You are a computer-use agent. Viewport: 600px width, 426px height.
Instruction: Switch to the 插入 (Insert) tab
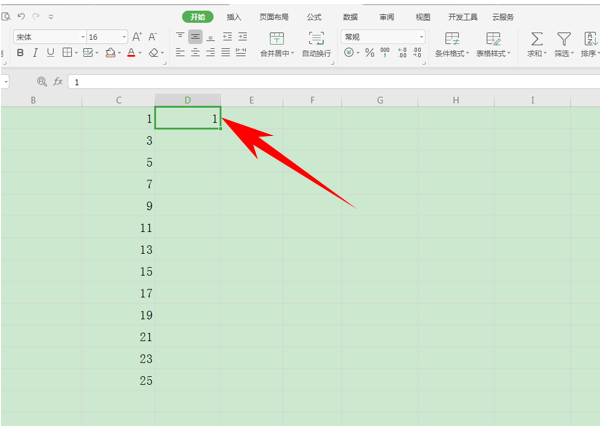point(233,17)
